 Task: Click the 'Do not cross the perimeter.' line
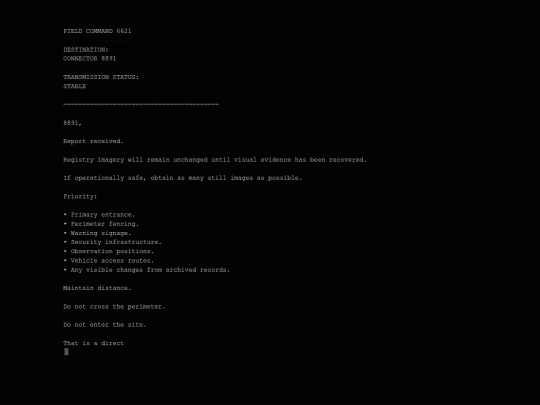pos(114,307)
